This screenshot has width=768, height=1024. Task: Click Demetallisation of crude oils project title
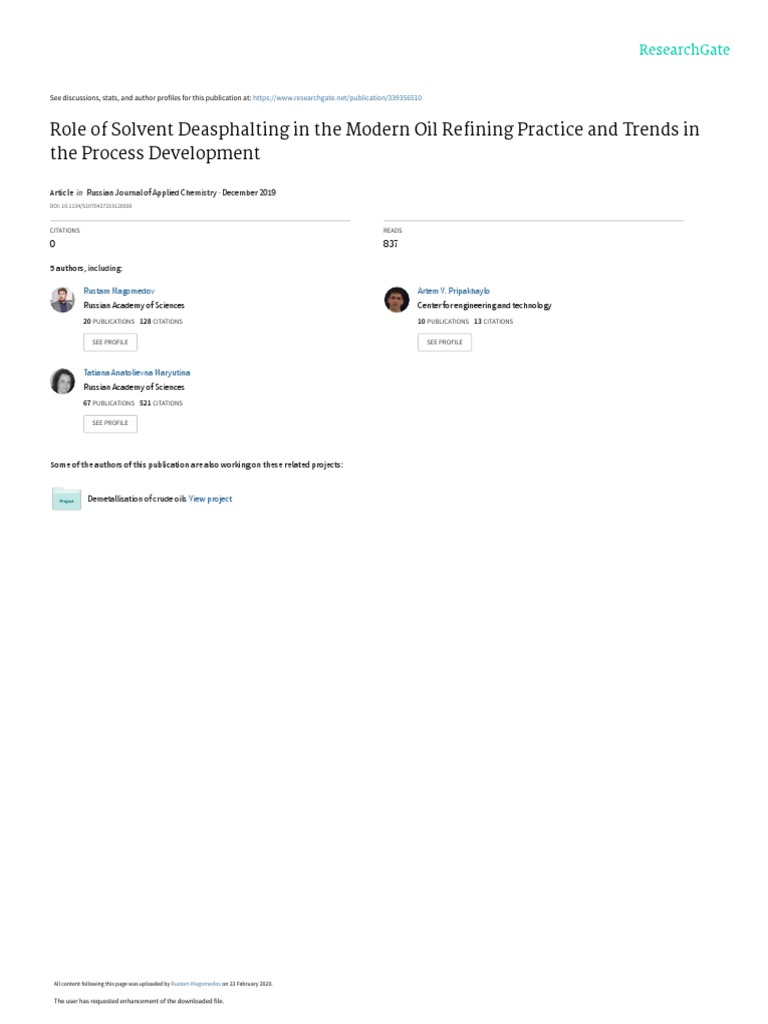coord(137,498)
